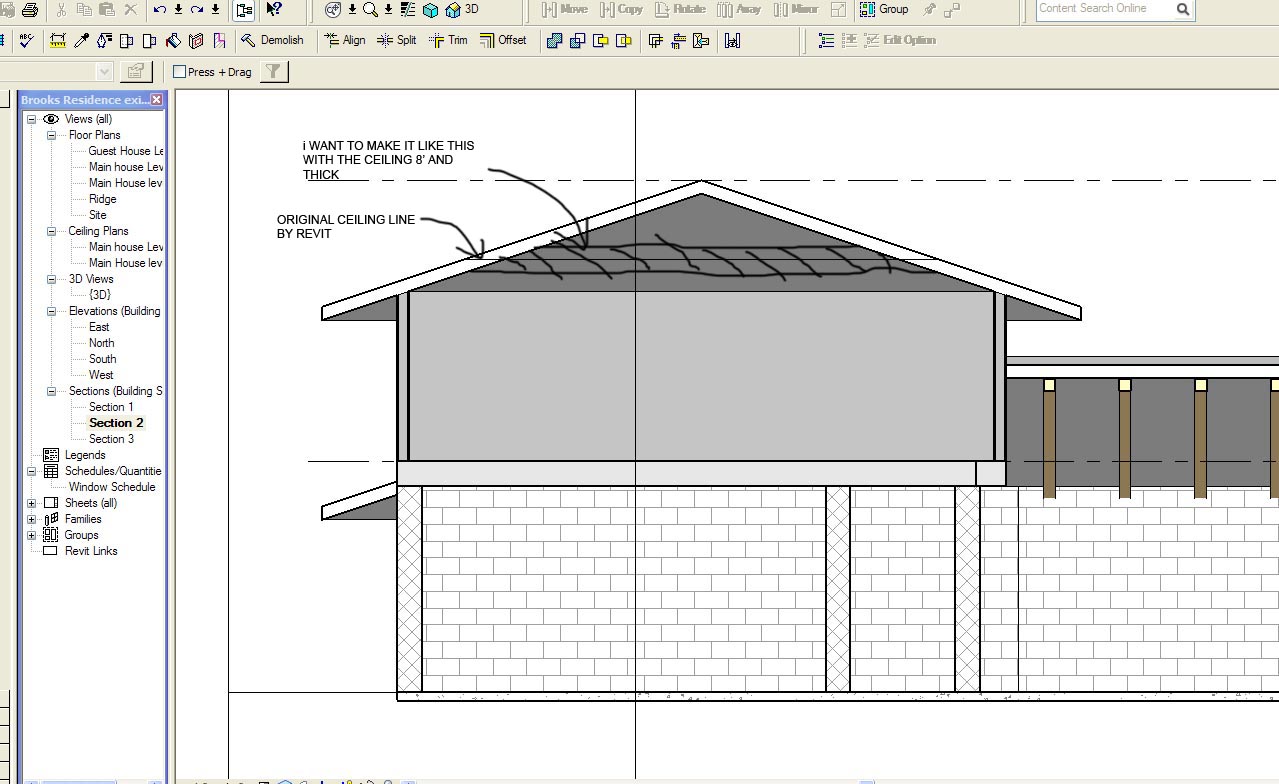Select the Offset tool
The image size is (1279, 784).
(x=503, y=40)
